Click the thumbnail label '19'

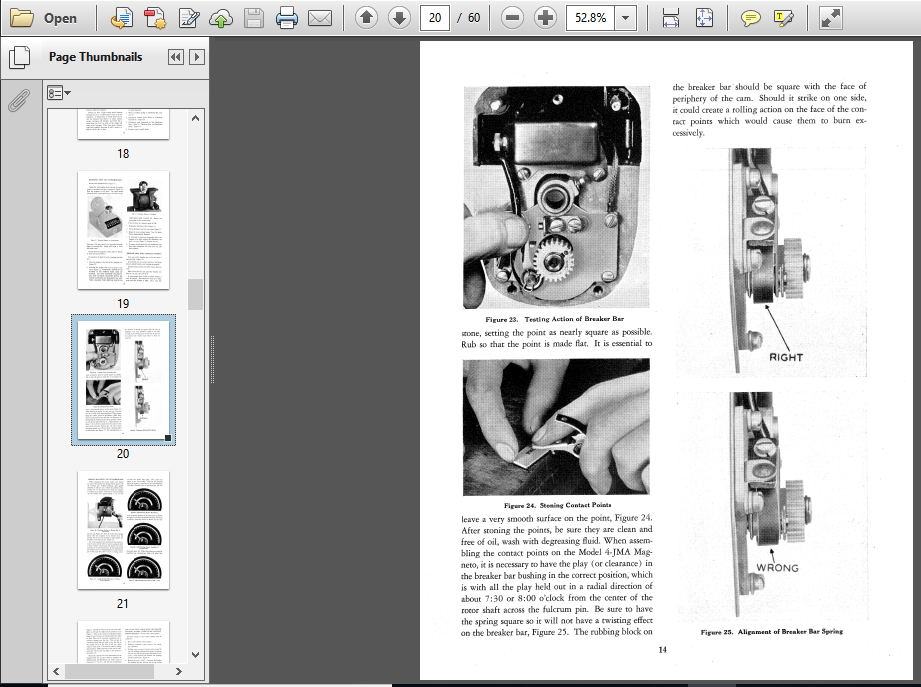(x=123, y=304)
